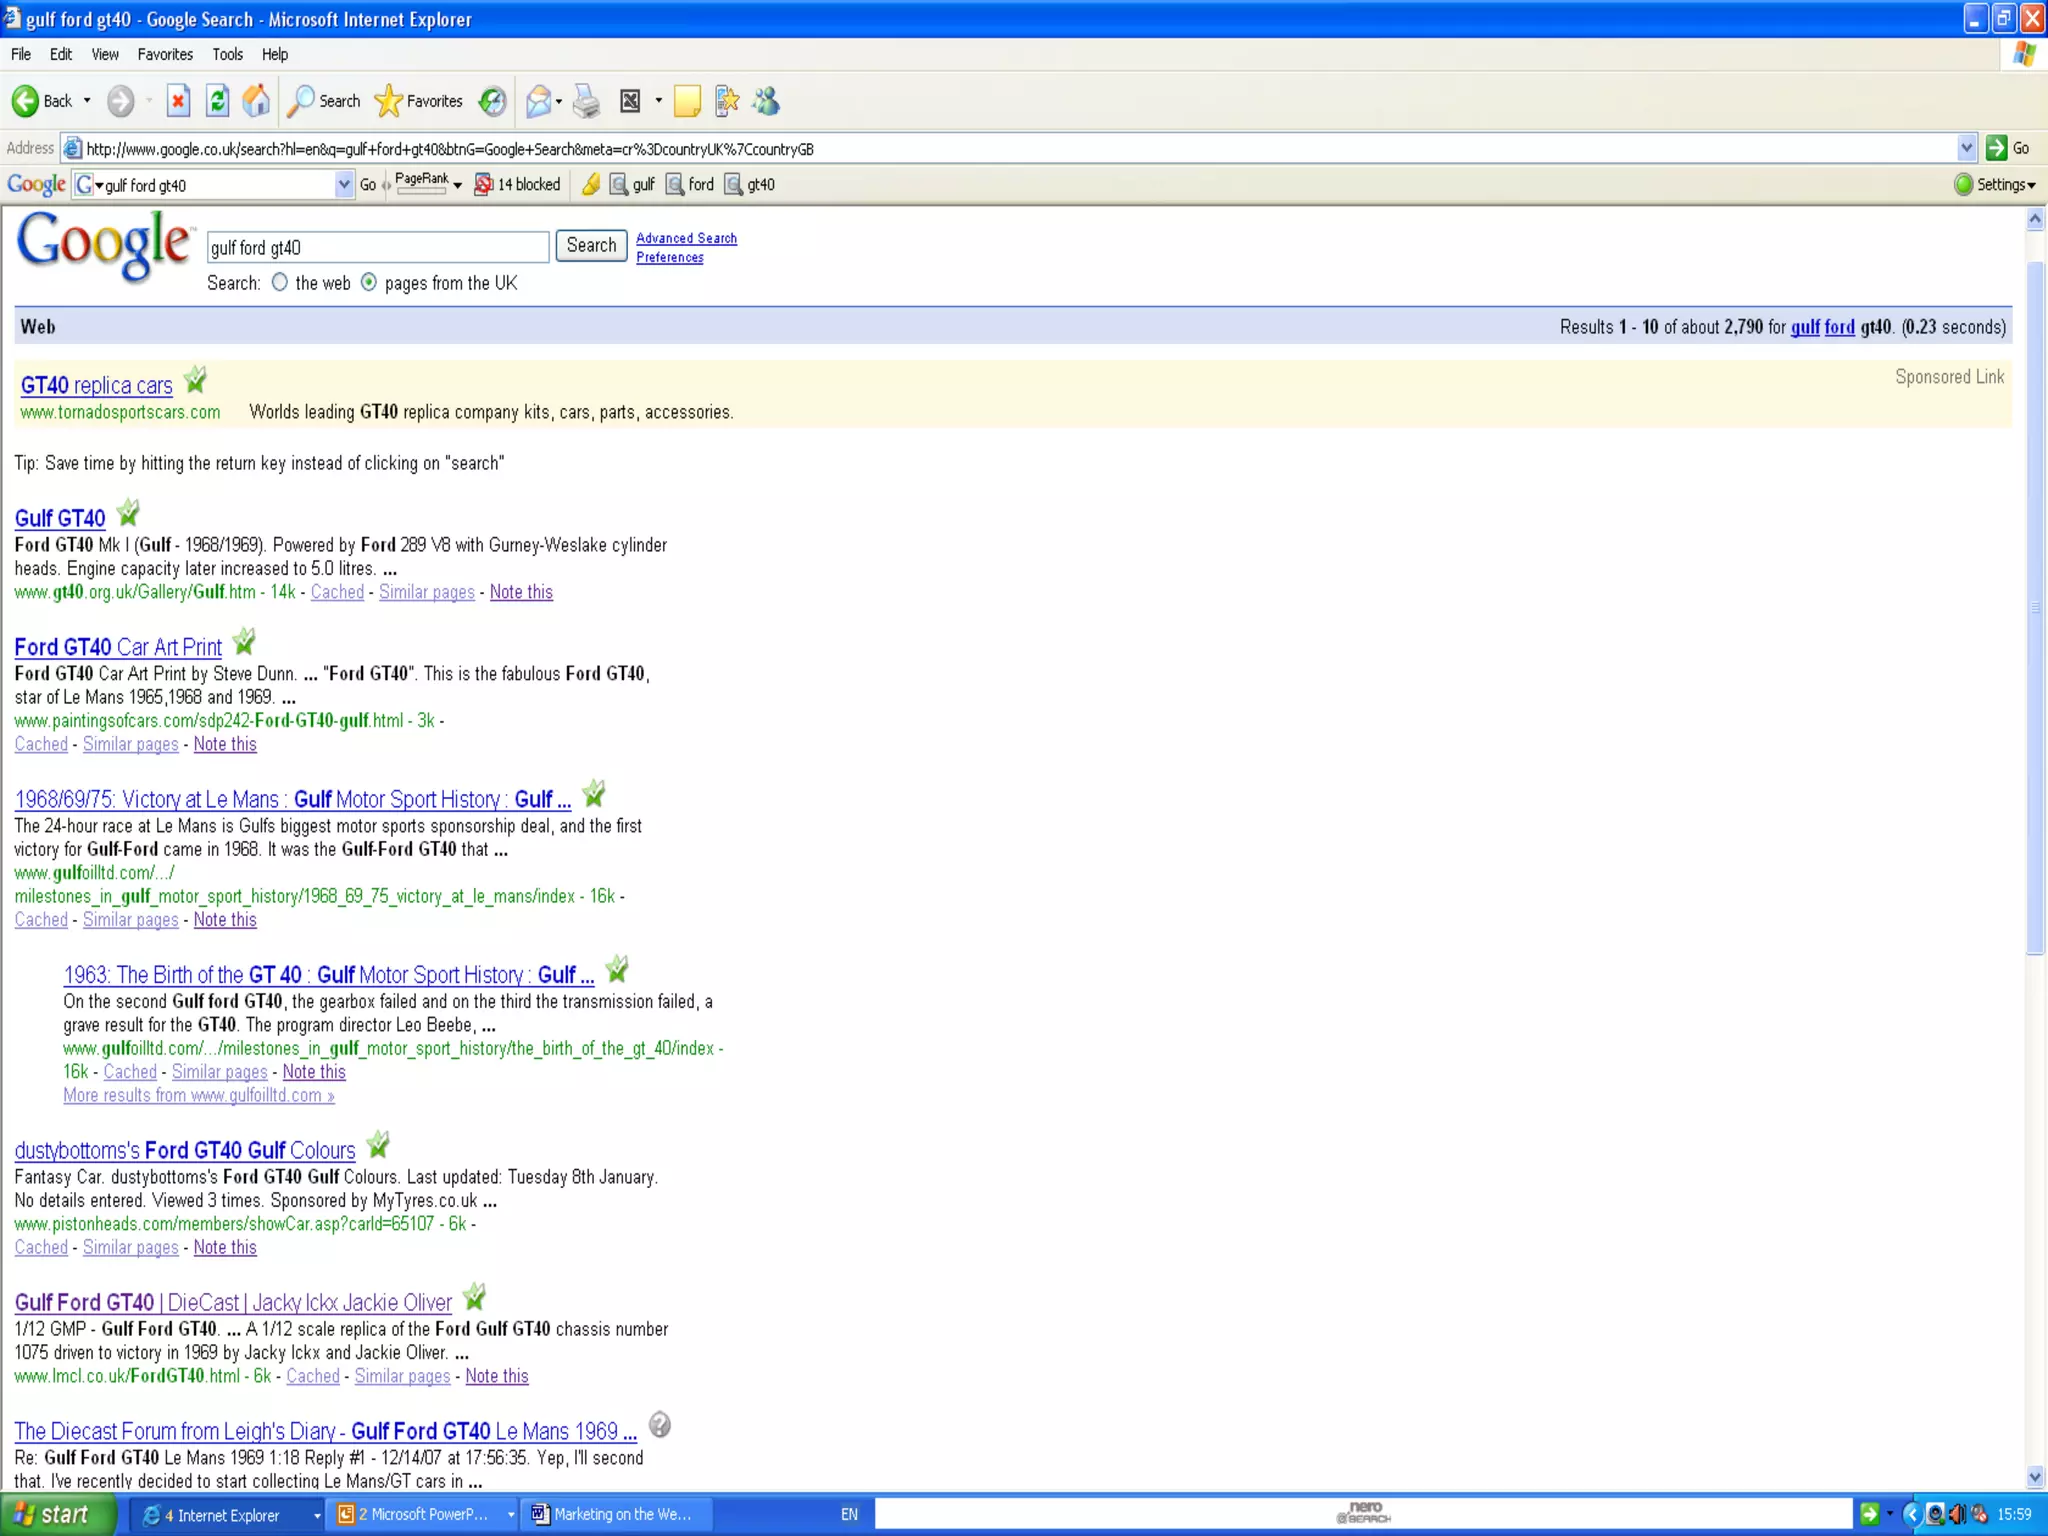Click the 14 blocked popup blocker toggle
The image size is (2048, 1536).
[x=517, y=184]
